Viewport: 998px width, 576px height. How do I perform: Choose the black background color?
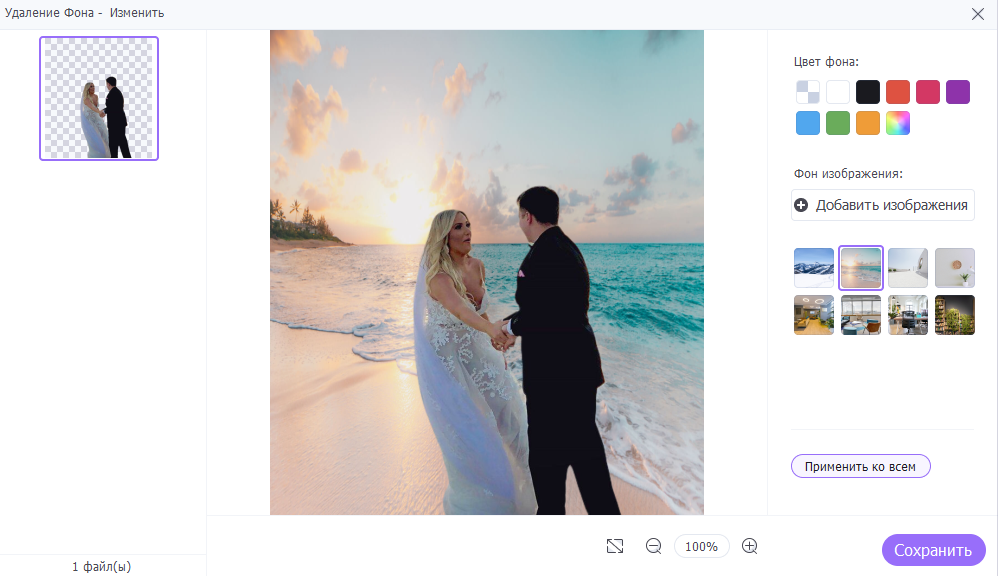(868, 92)
